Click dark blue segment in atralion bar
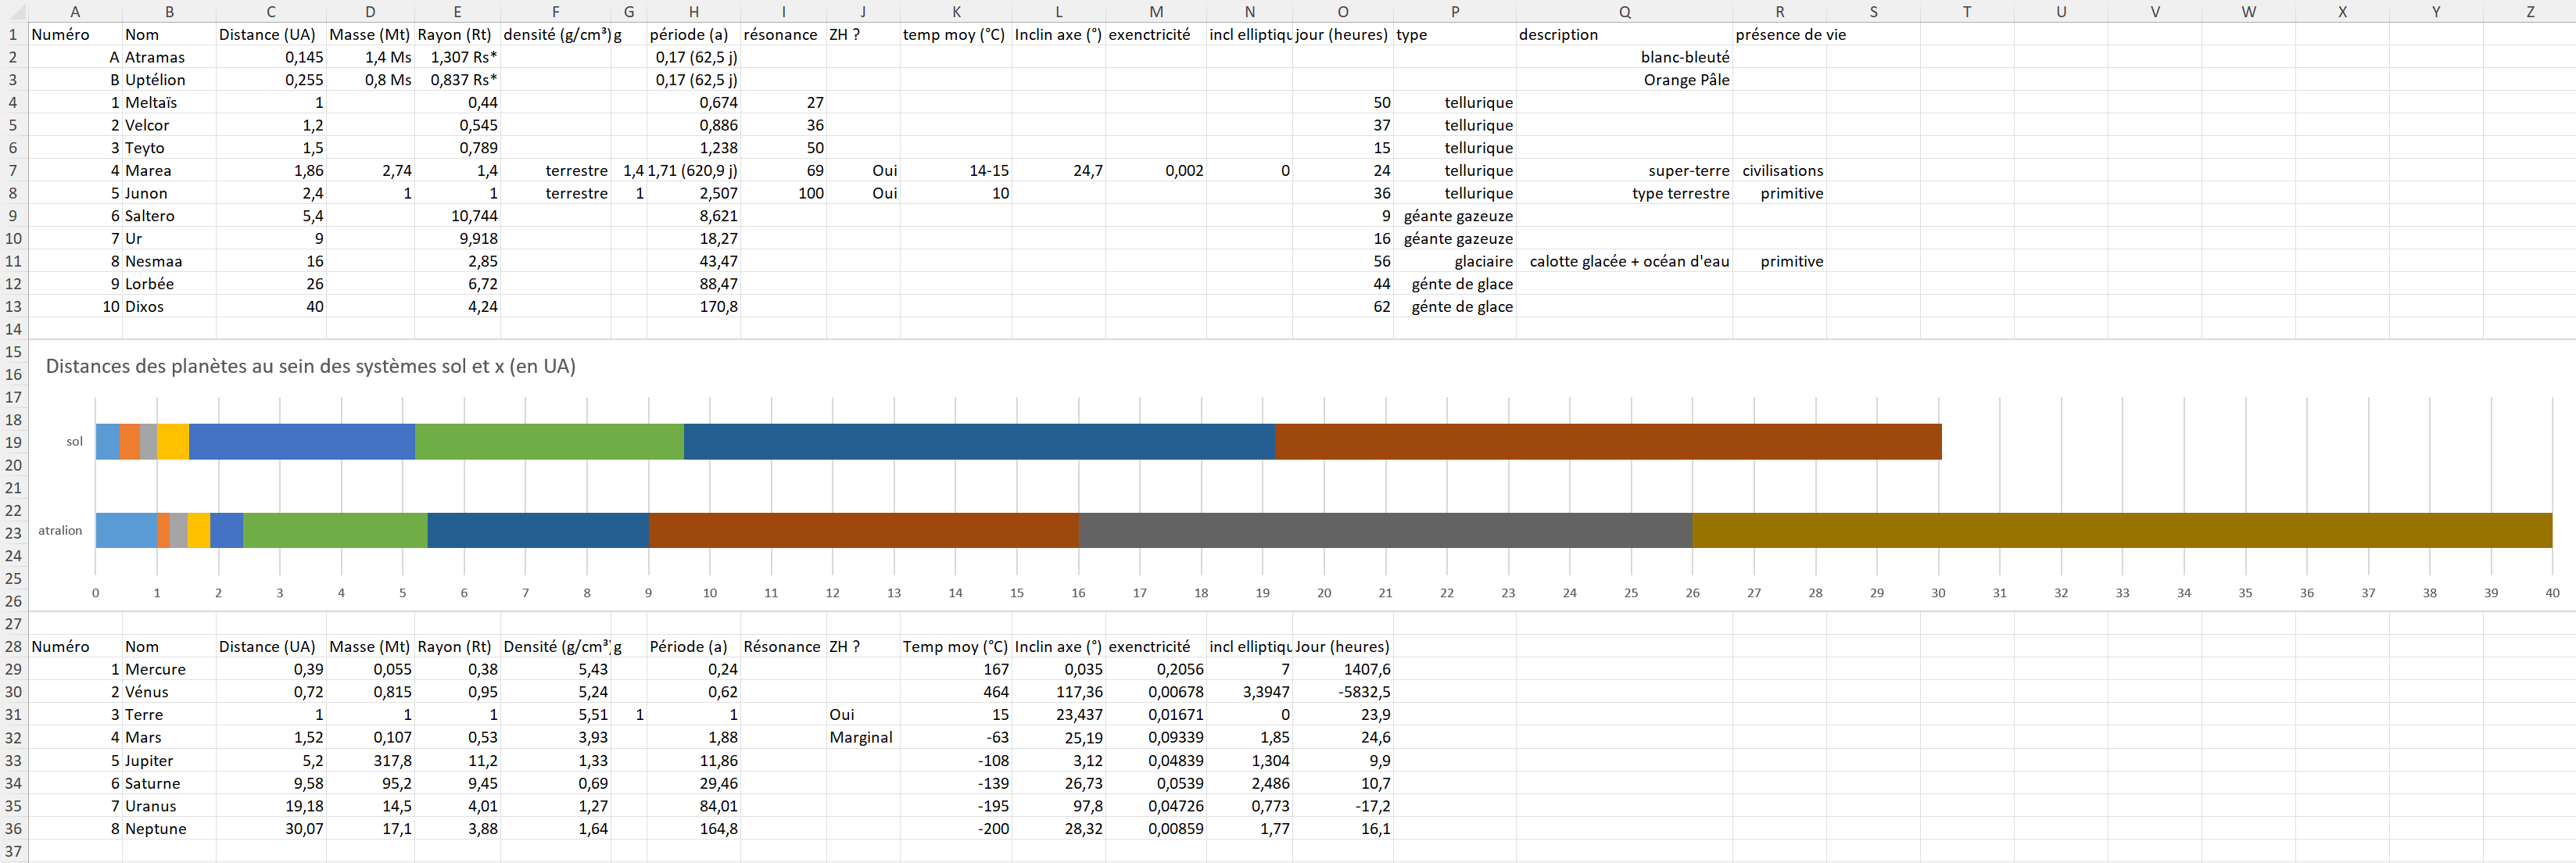2576x863 pixels. pyautogui.click(x=538, y=531)
